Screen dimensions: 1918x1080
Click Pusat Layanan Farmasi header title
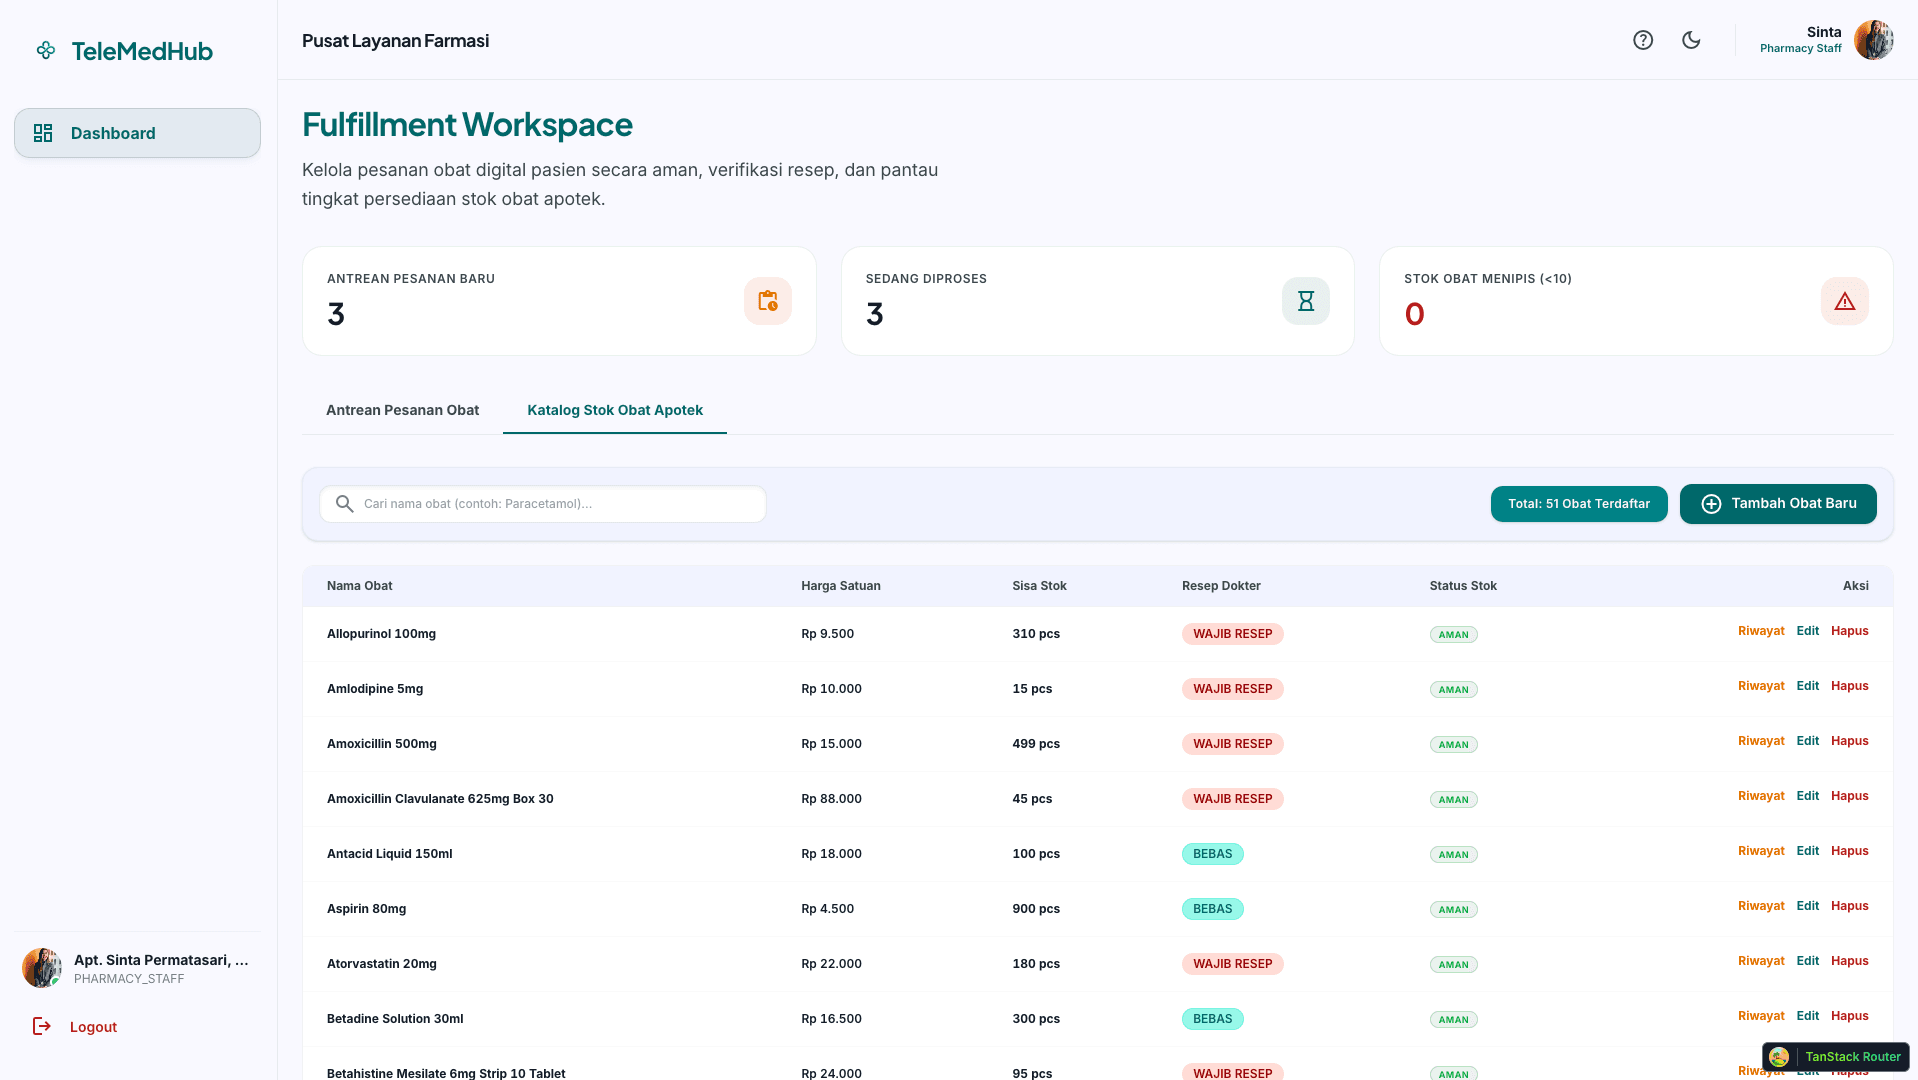coord(395,41)
